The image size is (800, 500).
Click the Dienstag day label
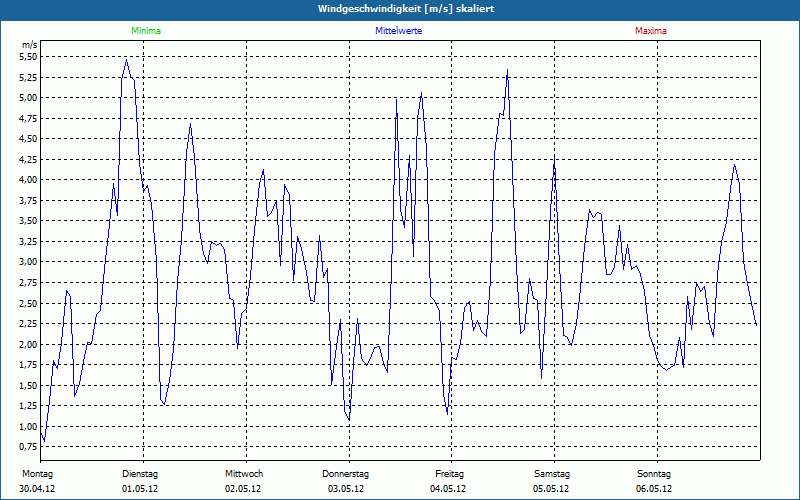(140, 474)
